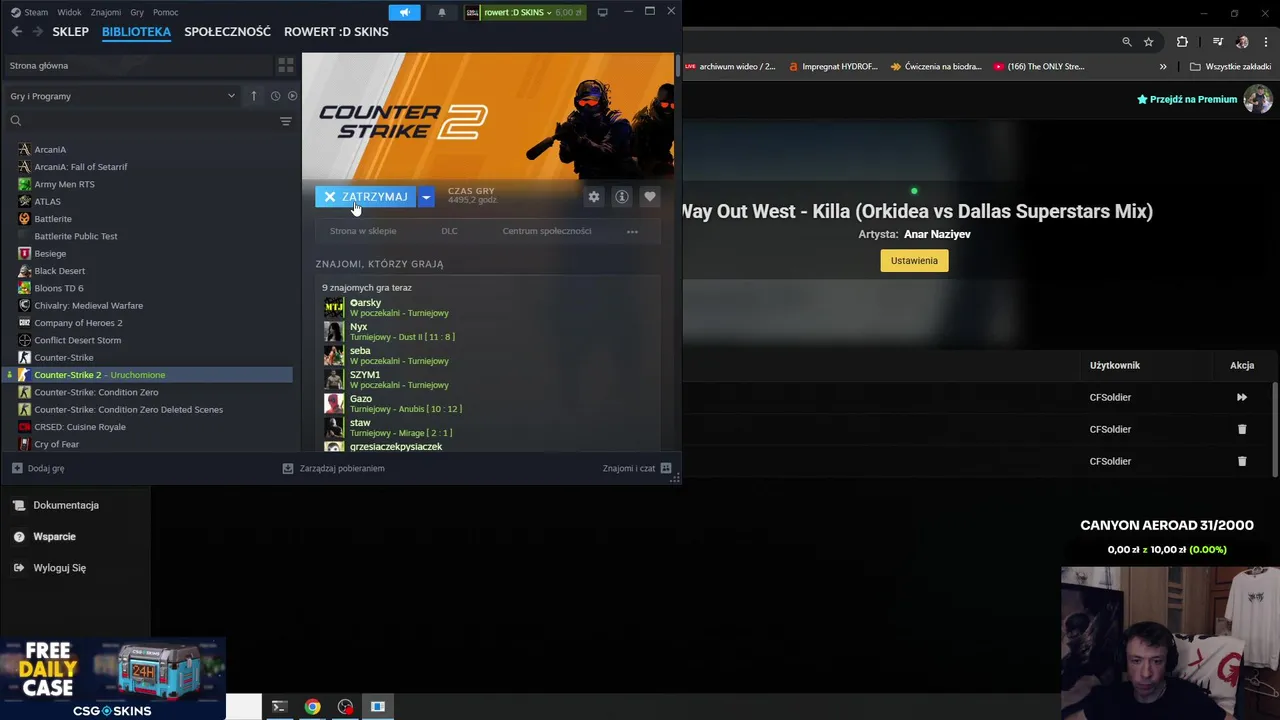The height and width of the screenshot is (720, 1280).
Task: Switch to SKLEP tab
Action: 70,32
